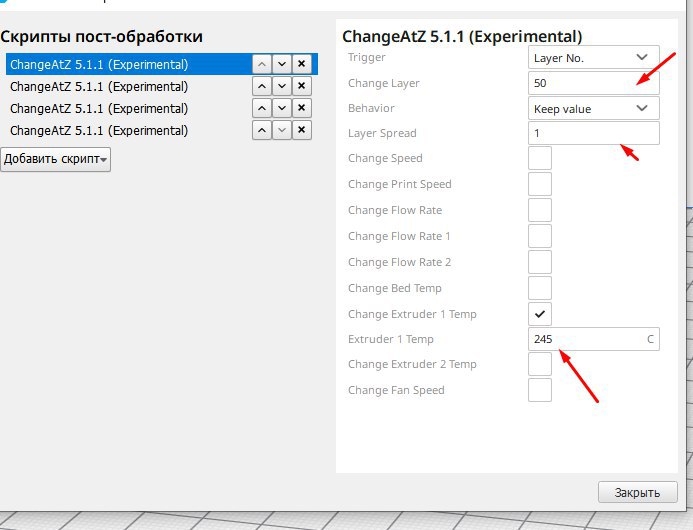Move third ChangeAtZ script up
The image size is (693, 530).
click(262, 108)
